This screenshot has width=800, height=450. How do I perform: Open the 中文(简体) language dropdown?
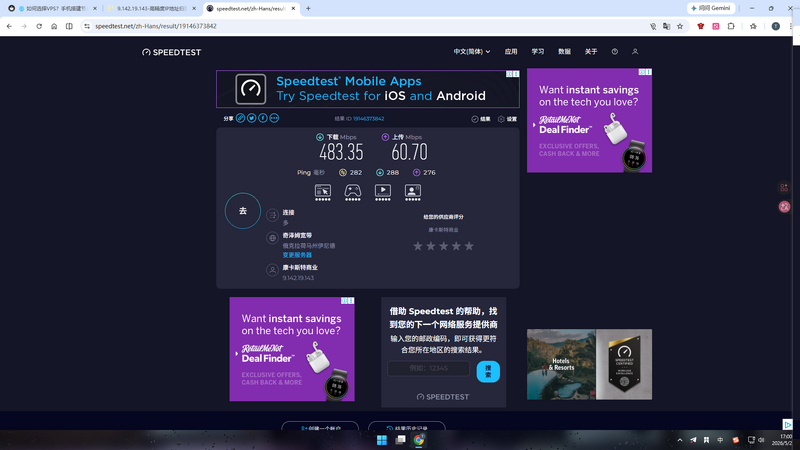pyautogui.click(x=472, y=52)
